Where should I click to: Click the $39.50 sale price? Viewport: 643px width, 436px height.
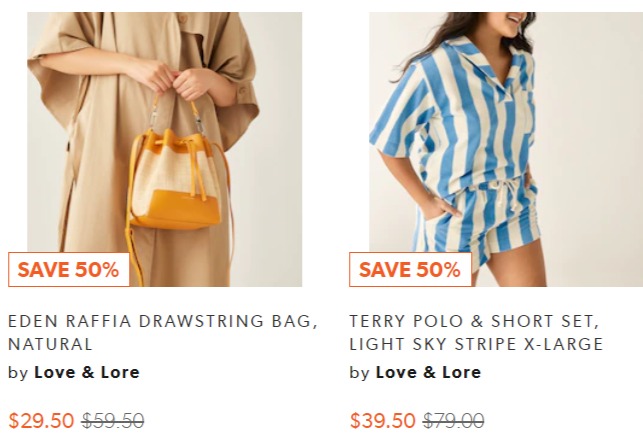tap(383, 420)
